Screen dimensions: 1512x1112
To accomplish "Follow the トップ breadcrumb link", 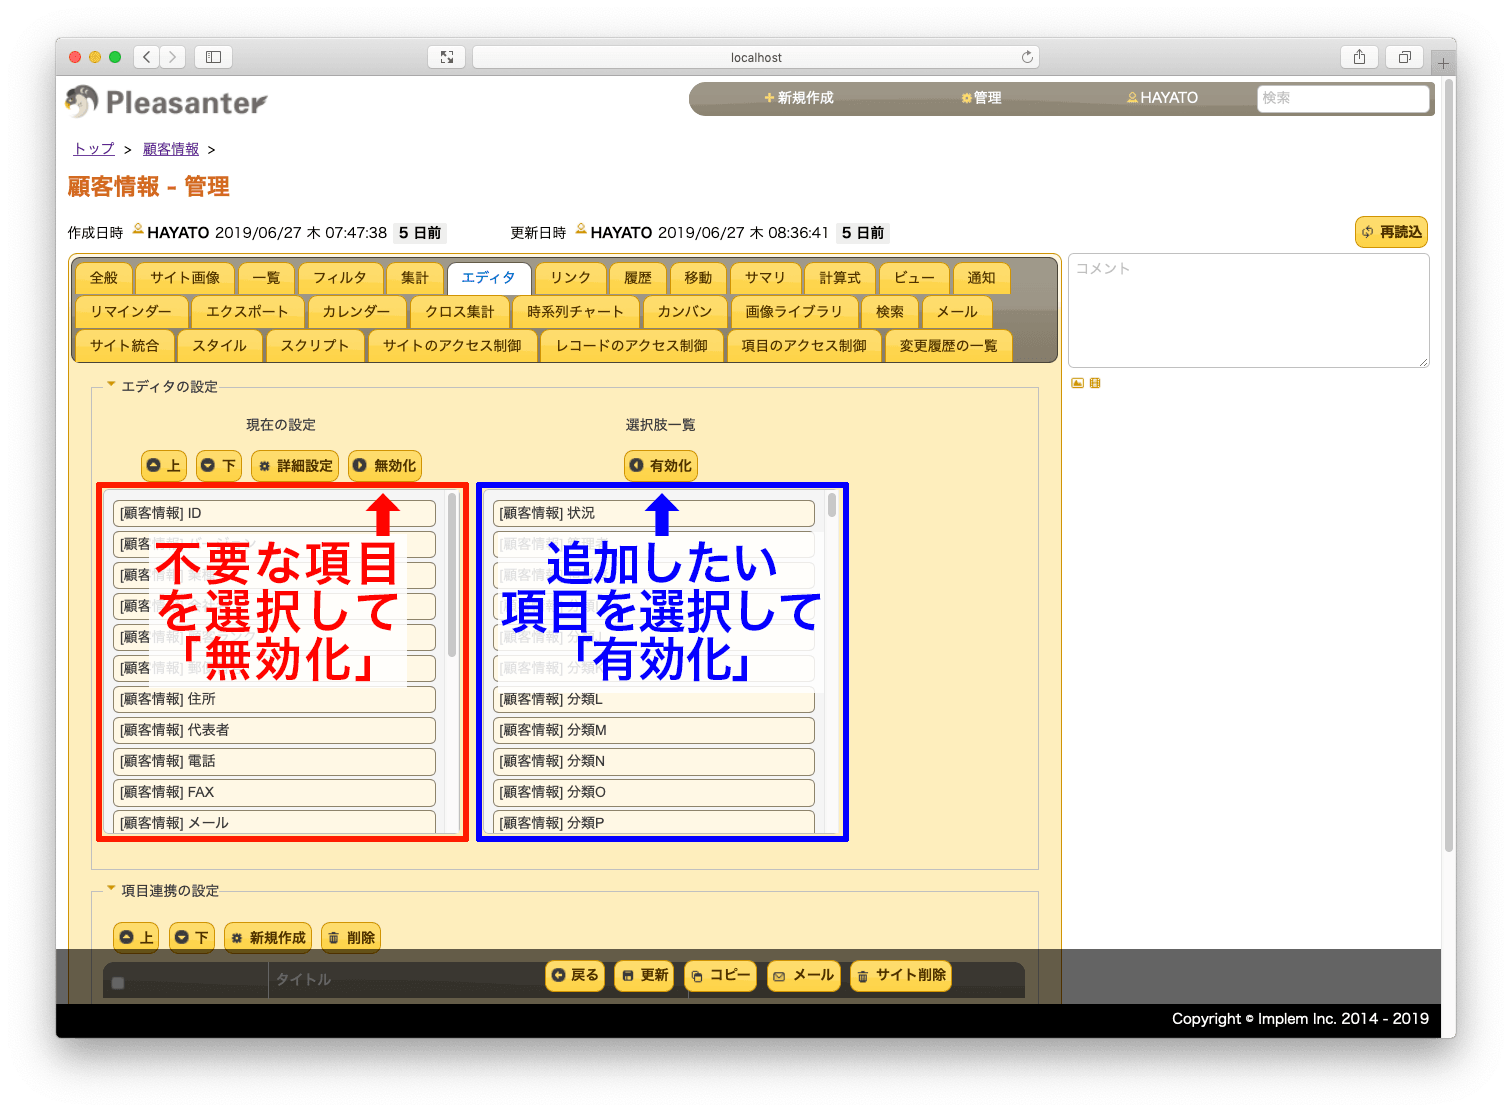I will 94,149.
